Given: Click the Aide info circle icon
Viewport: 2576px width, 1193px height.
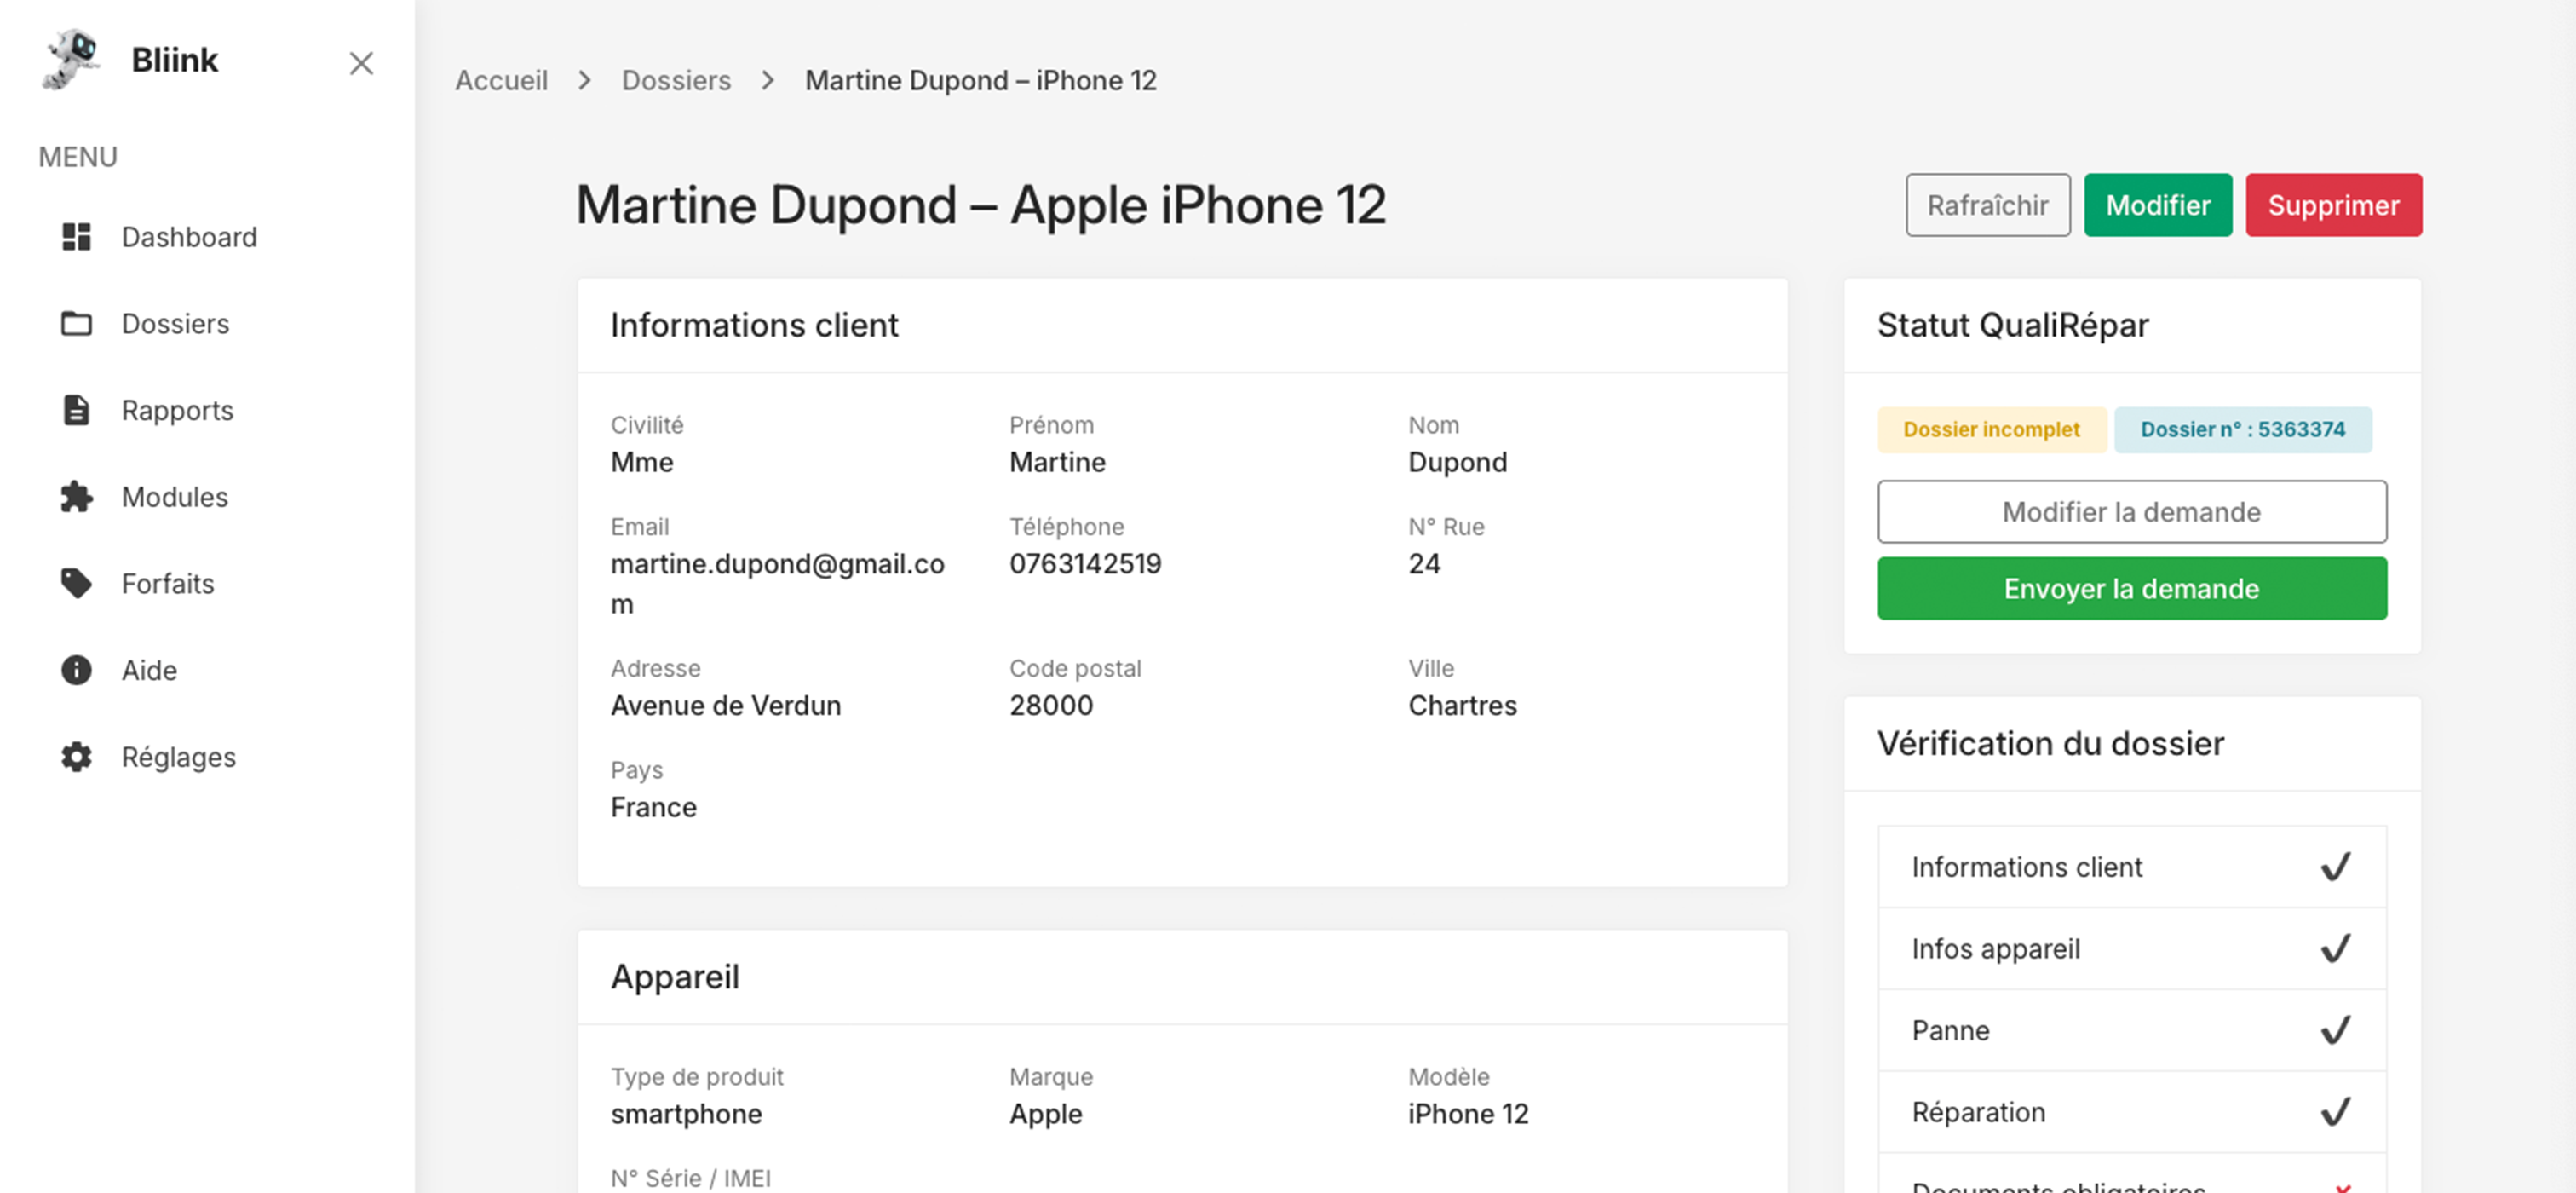Looking at the screenshot, I should pyautogui.click(x=77, y=670).
